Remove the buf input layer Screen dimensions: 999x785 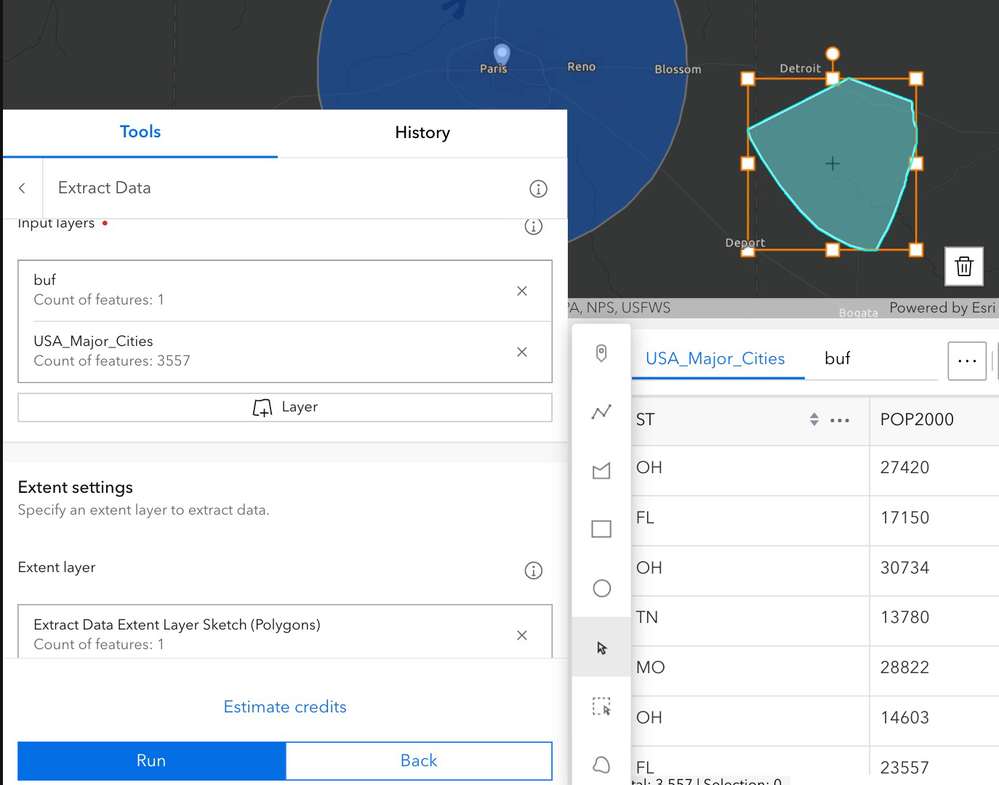pos(522,291)
